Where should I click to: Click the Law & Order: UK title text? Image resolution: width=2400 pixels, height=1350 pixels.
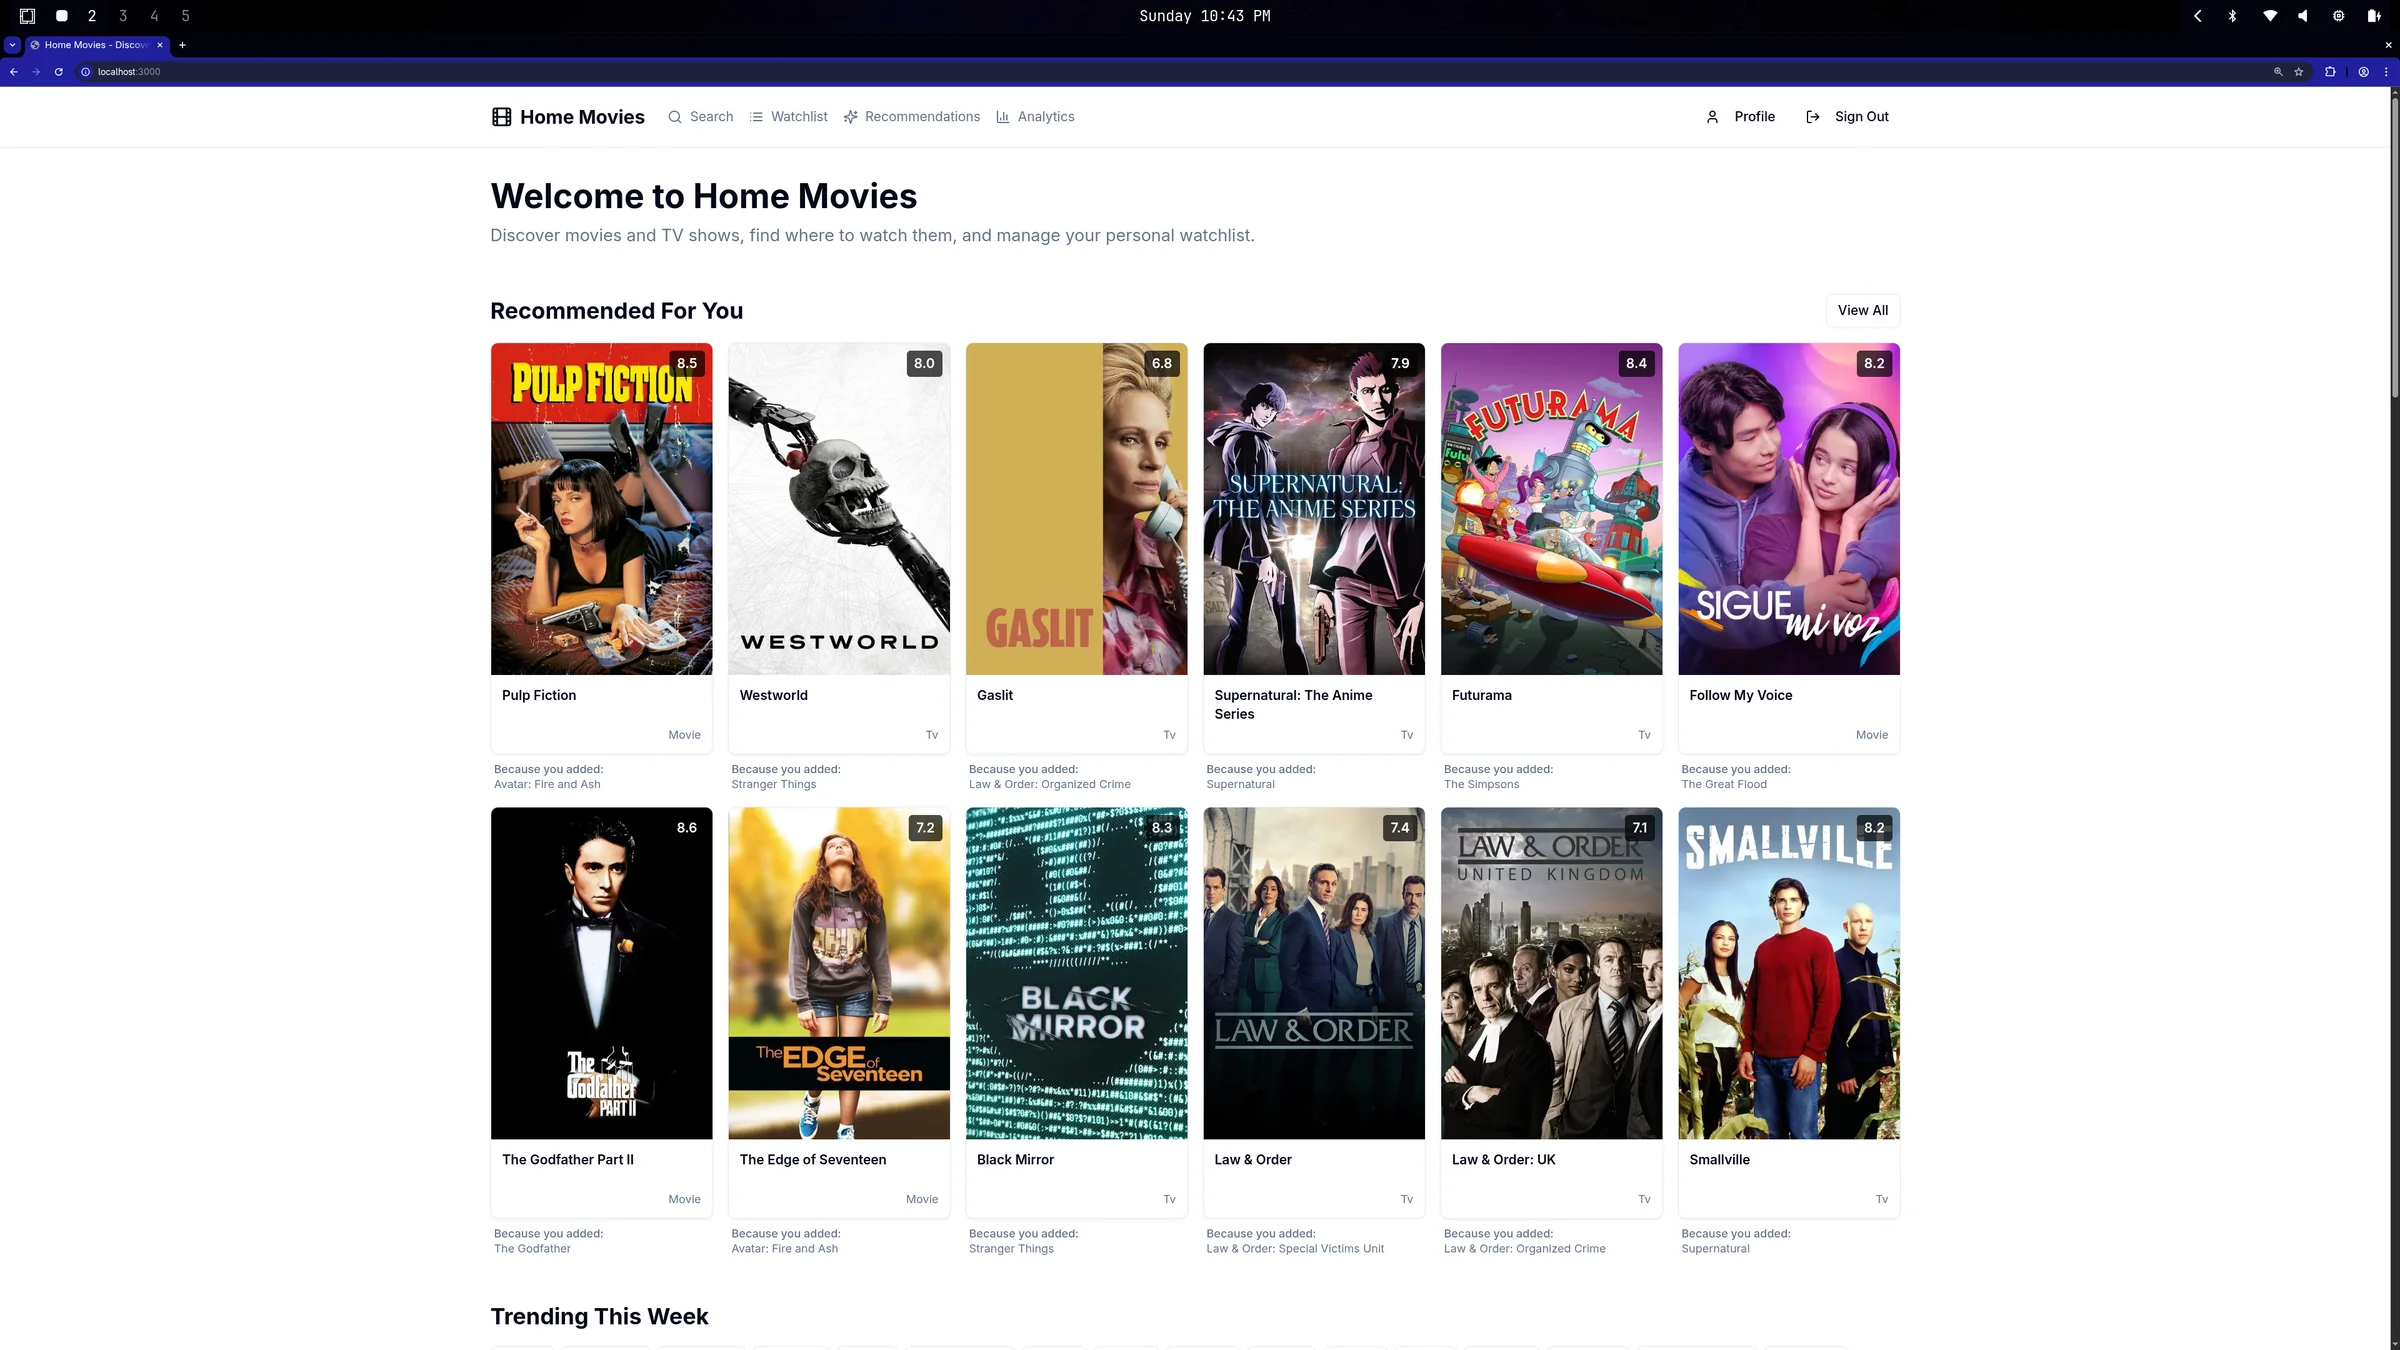point(1504,1160)
